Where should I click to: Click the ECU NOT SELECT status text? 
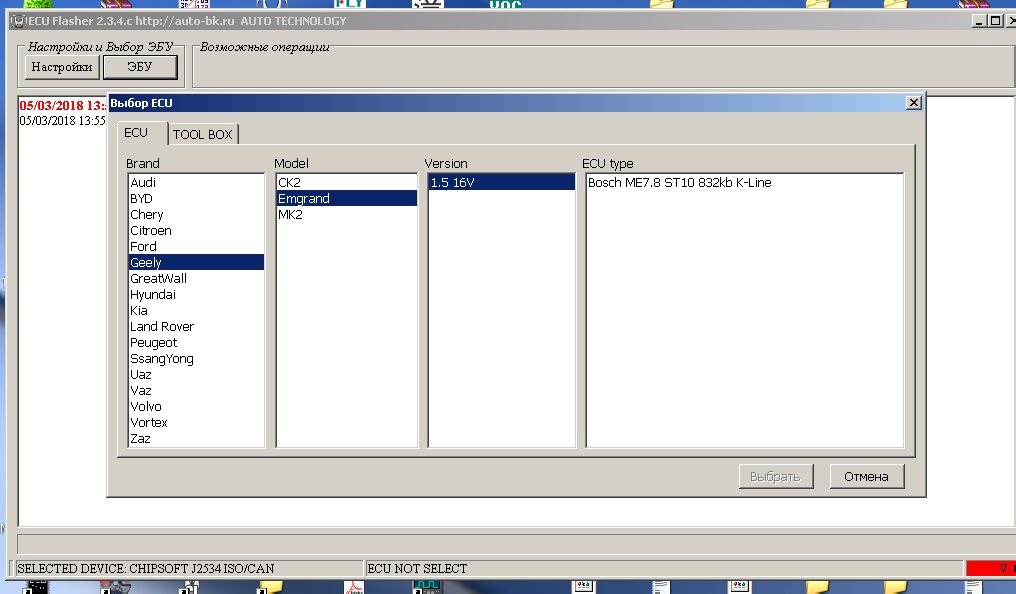tap(417, 569)
